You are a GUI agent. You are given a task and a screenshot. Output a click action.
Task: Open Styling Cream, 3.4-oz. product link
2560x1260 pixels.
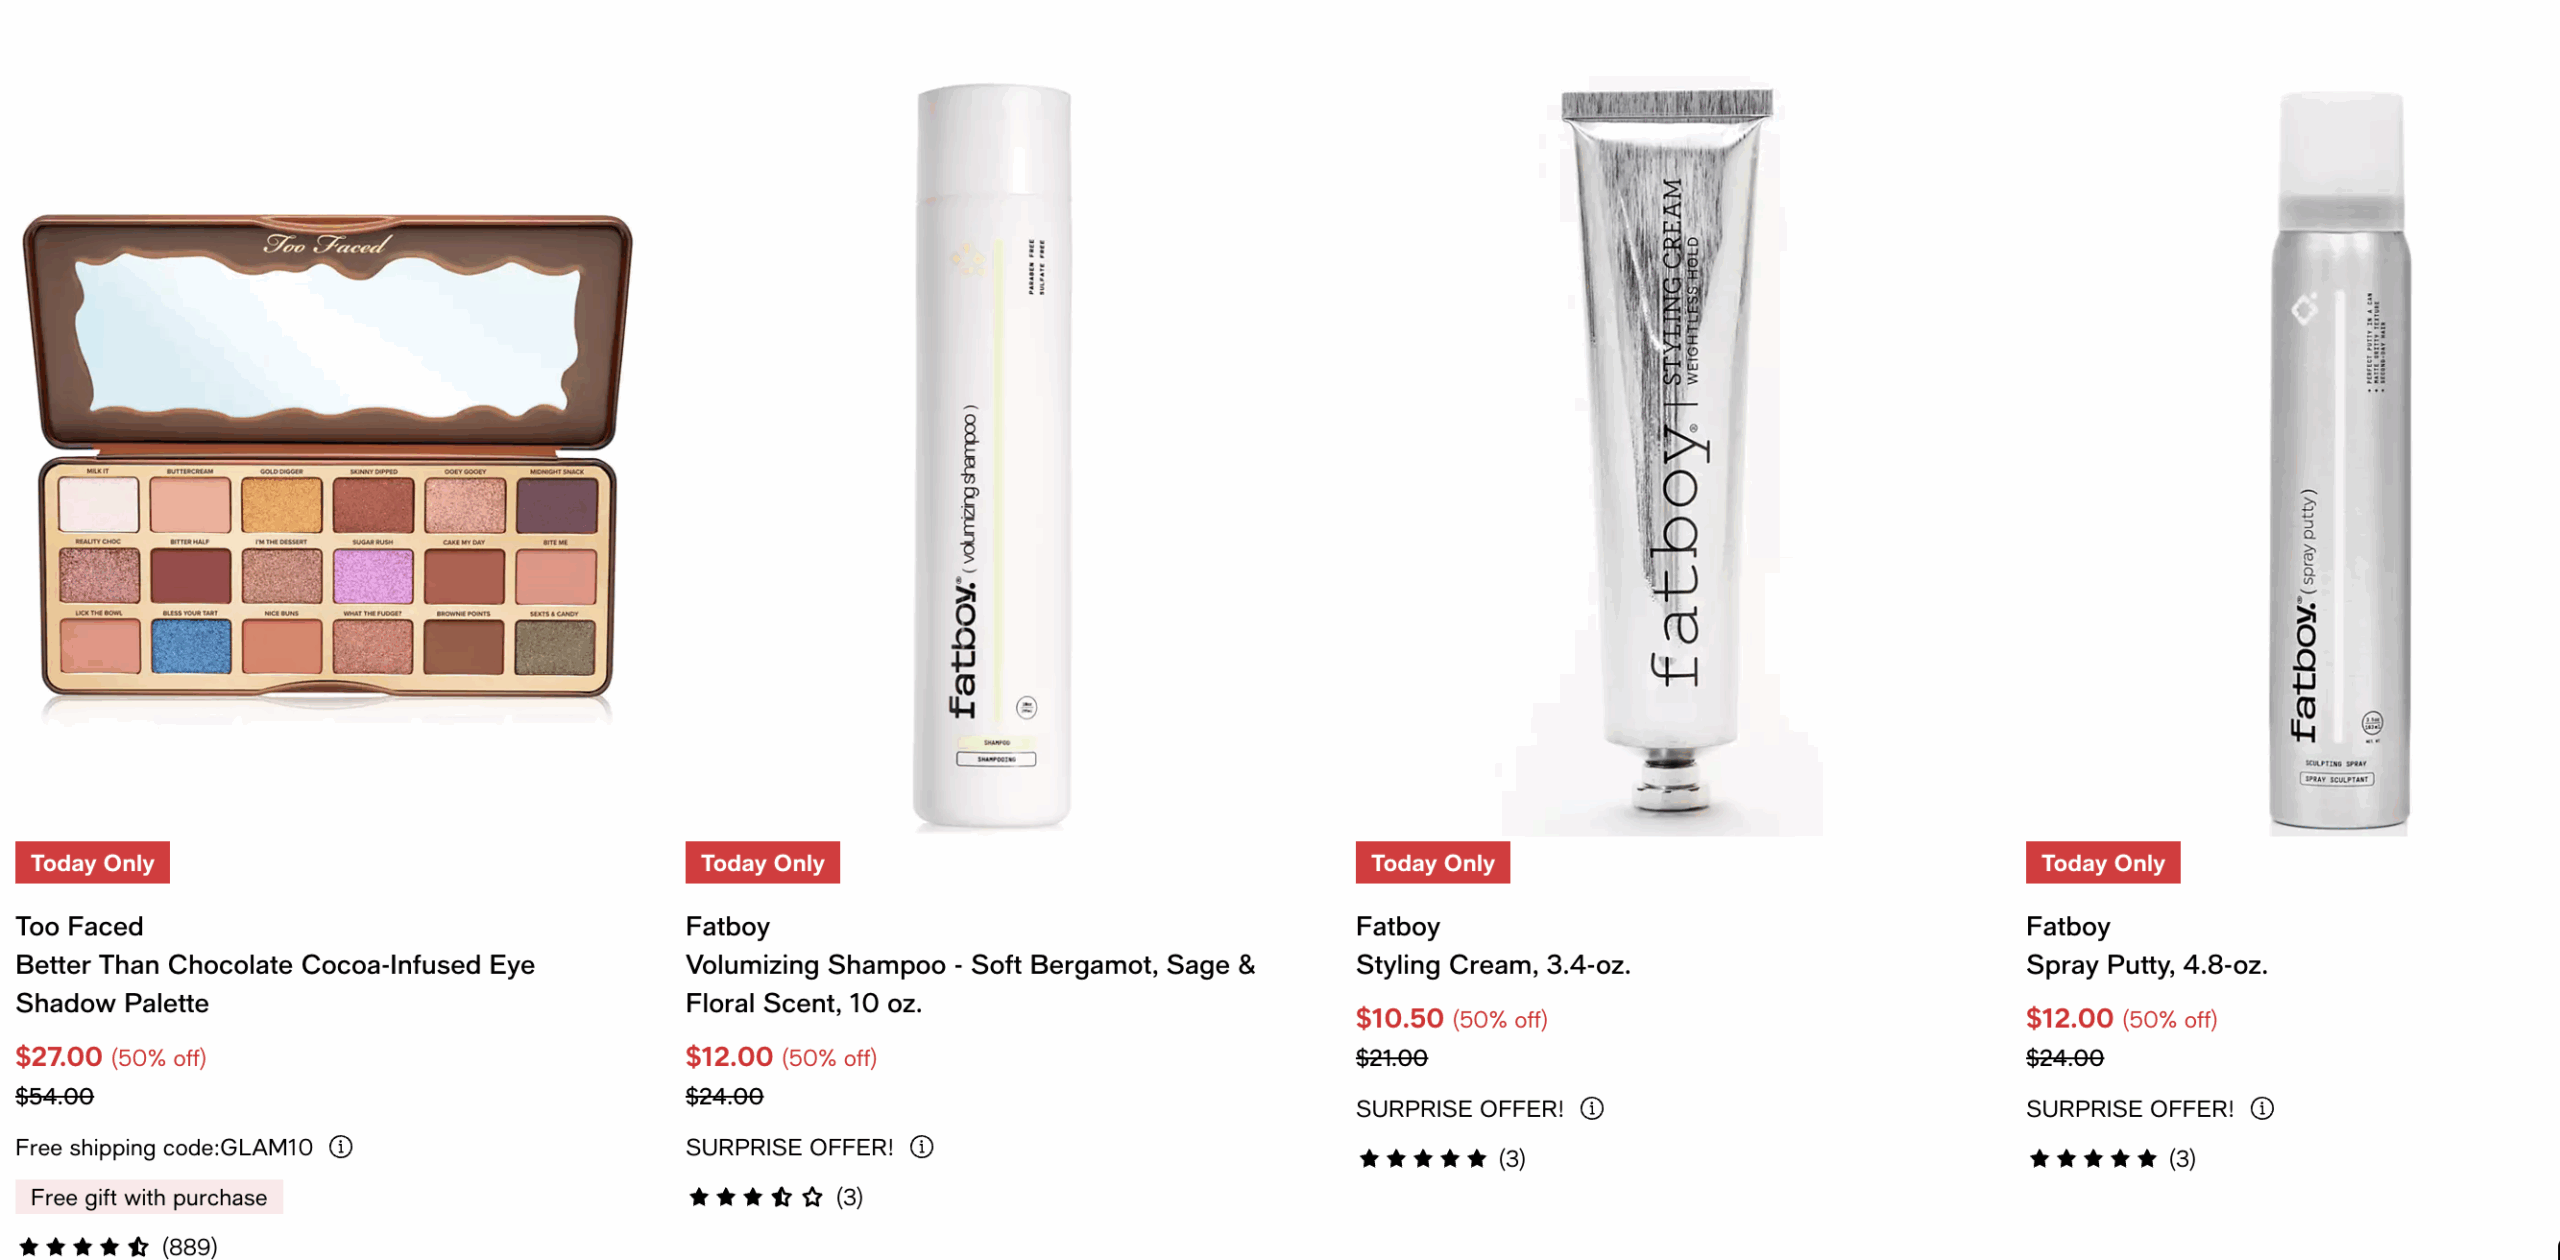(1493, 965)
